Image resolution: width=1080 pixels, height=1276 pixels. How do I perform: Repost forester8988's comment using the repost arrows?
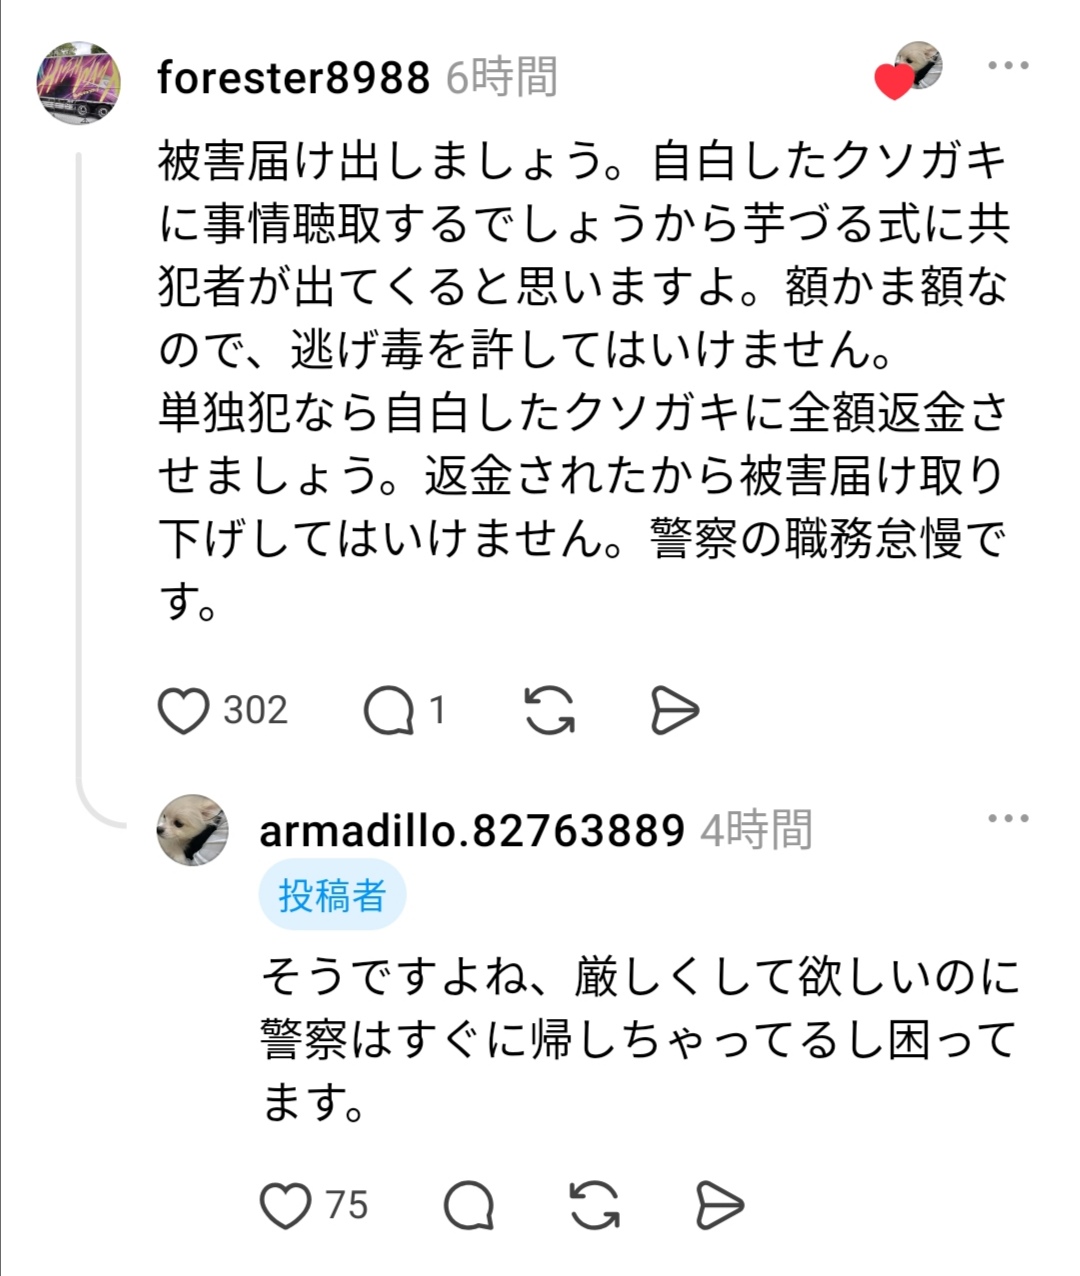[x=550, y=711]
